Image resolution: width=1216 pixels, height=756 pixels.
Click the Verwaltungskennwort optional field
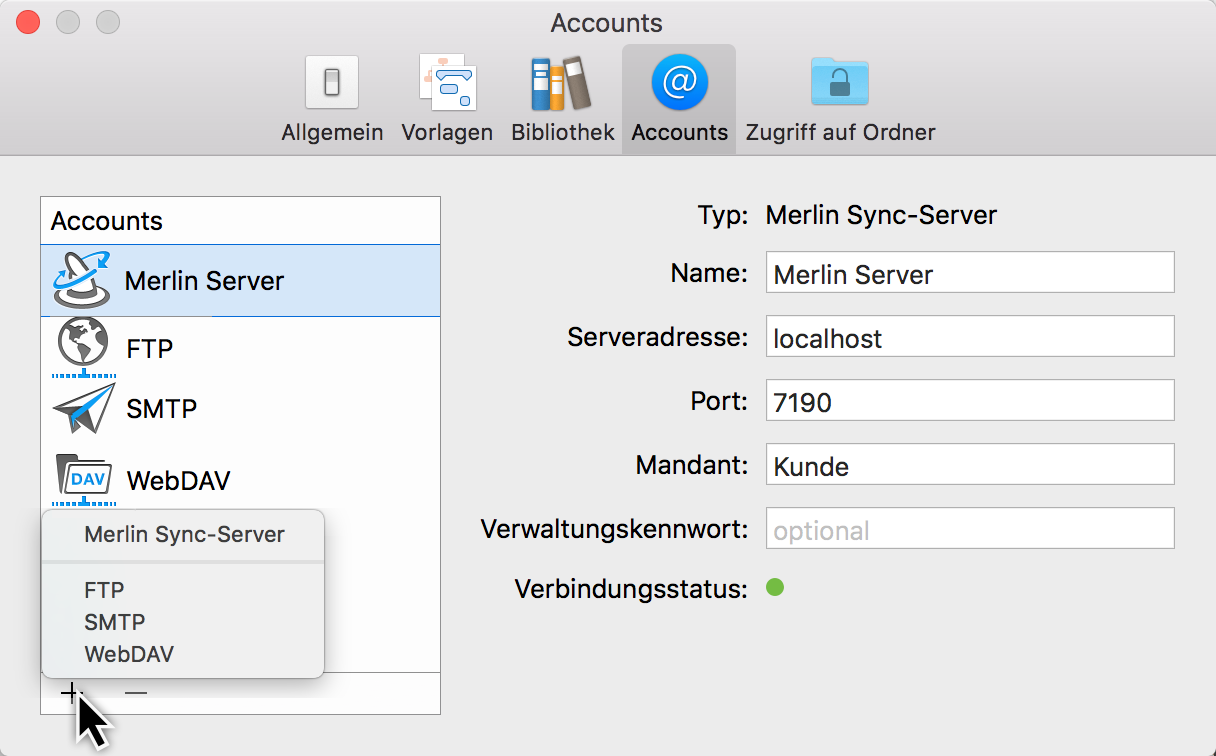click(x=970, y=528)
